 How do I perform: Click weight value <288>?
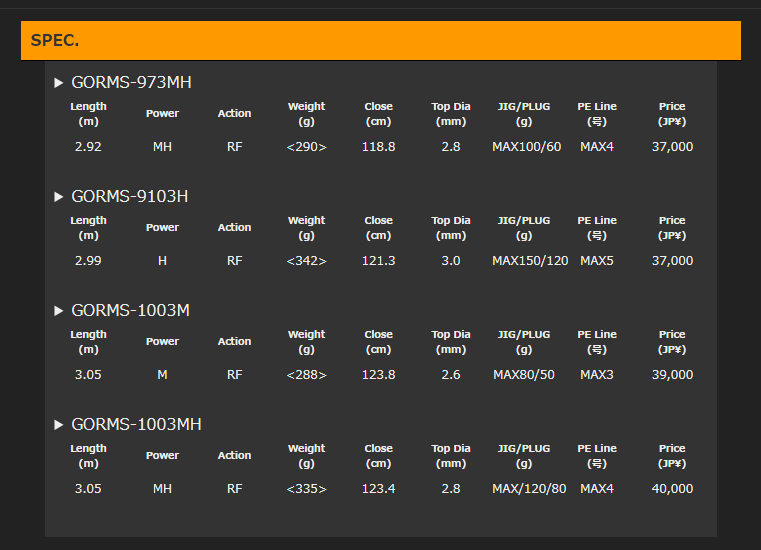pyautogui.click(x=307, y=375)
